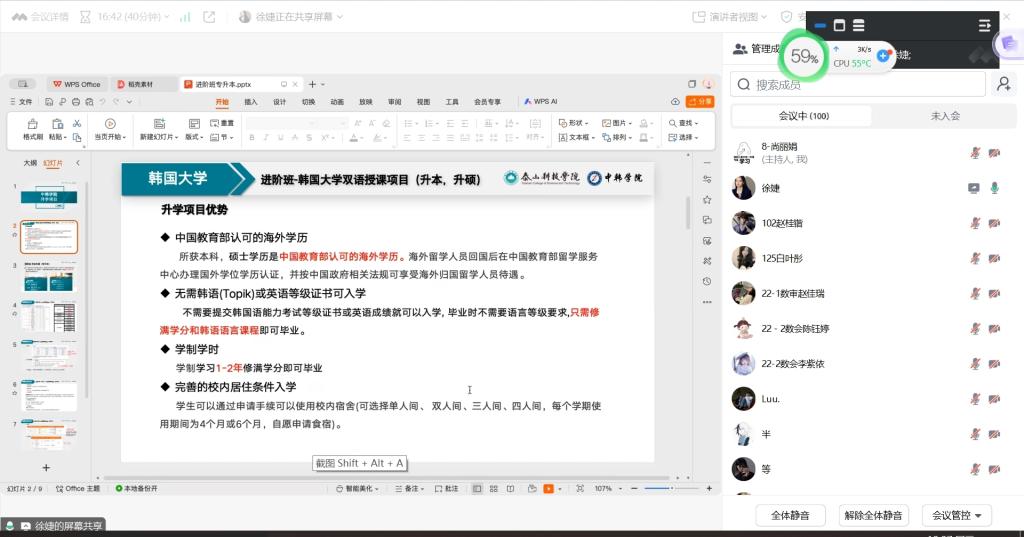Toggle camera for member 125白叶彤

[994, 259]
